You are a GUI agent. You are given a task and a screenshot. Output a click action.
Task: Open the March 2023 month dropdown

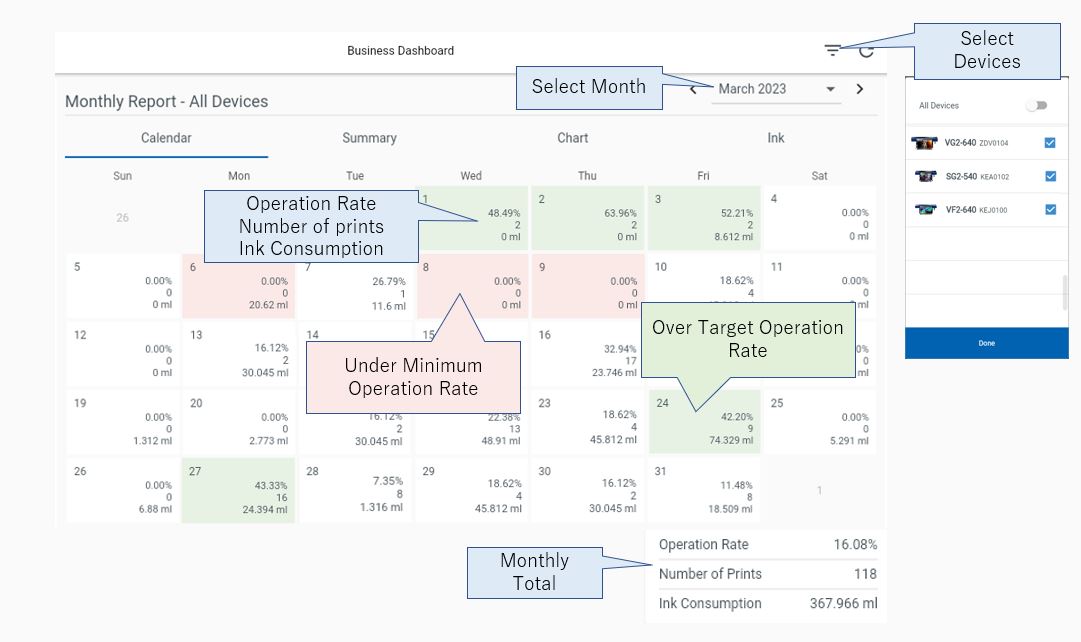pos(776,89)
